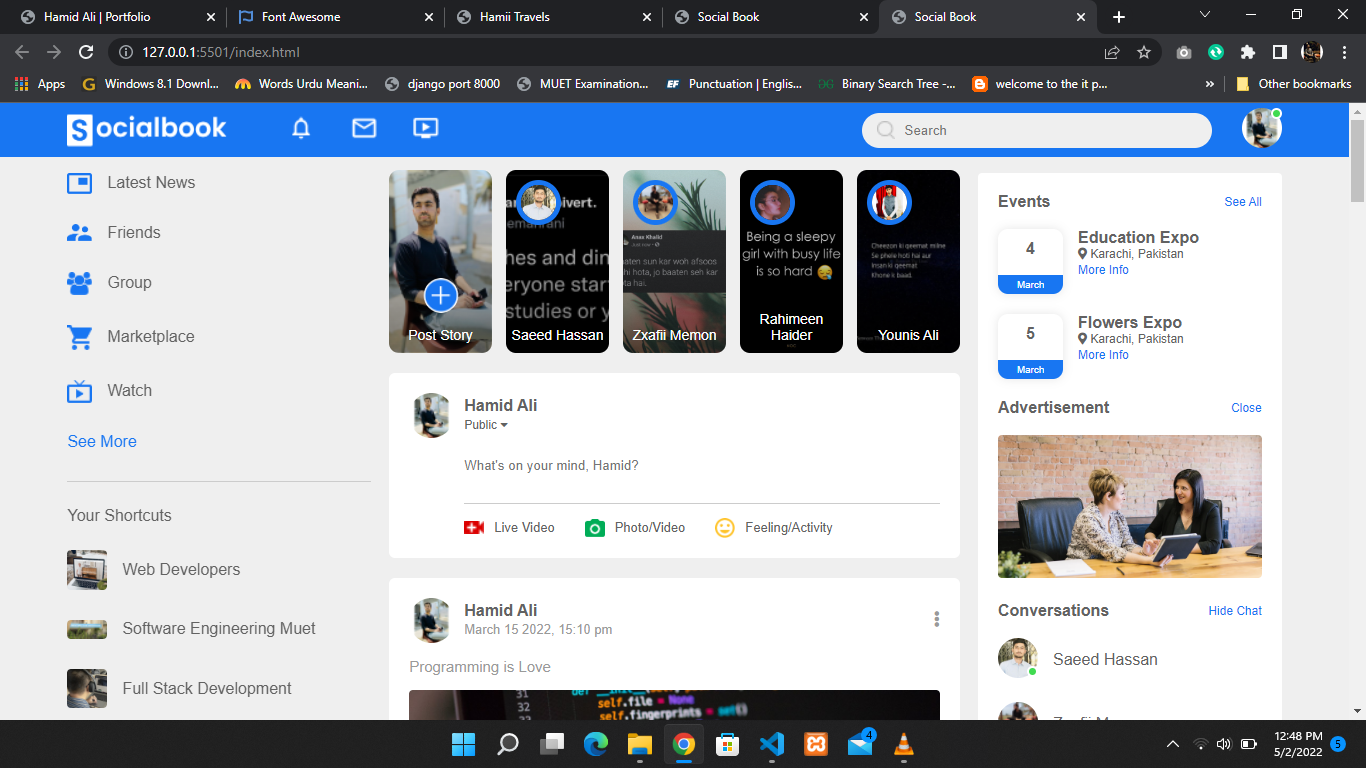The height and width of the screenshot is (768, 1366).
Task: Open Marketplace via the shopping cart icon
Action: pos(79,337)
